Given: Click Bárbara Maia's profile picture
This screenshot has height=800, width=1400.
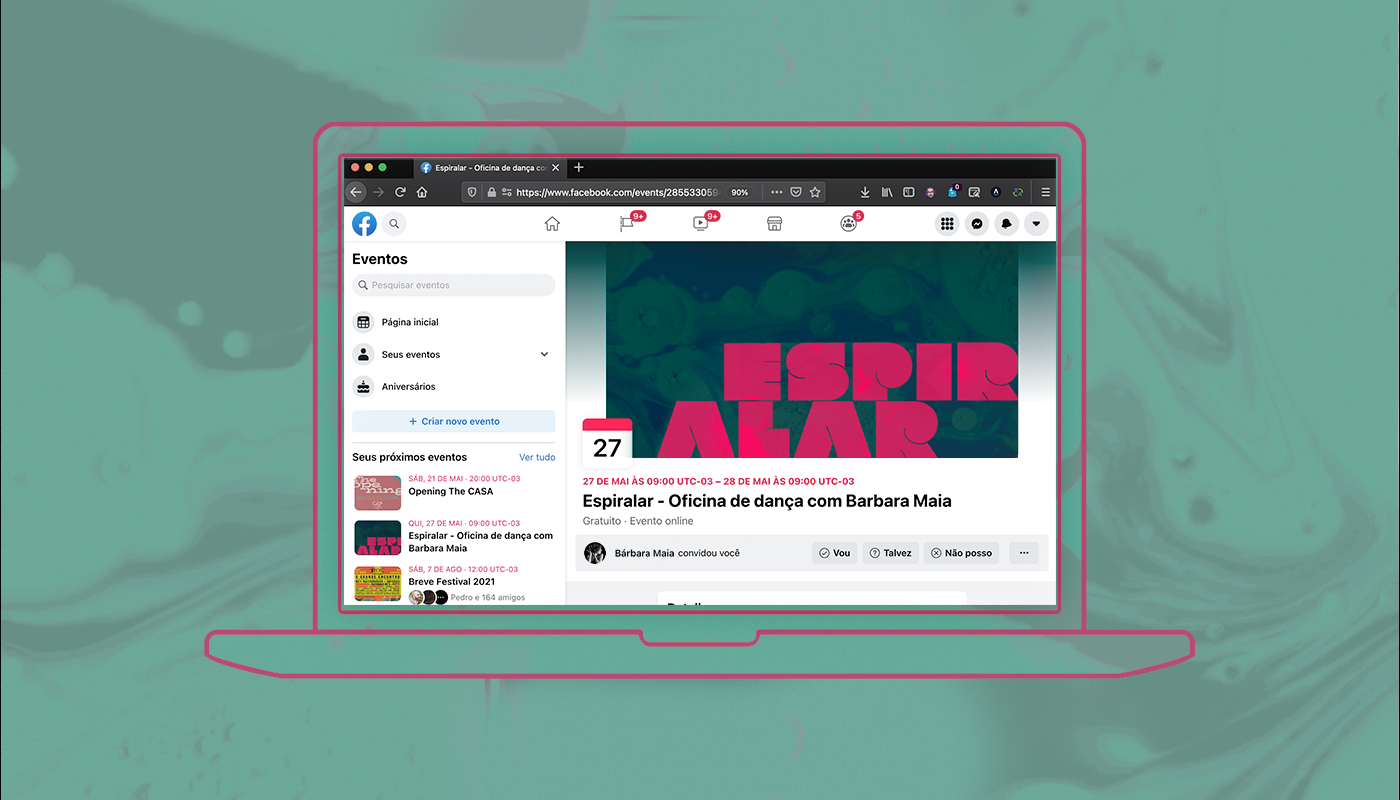Looking at the screenshot, I should pos(595,553).
